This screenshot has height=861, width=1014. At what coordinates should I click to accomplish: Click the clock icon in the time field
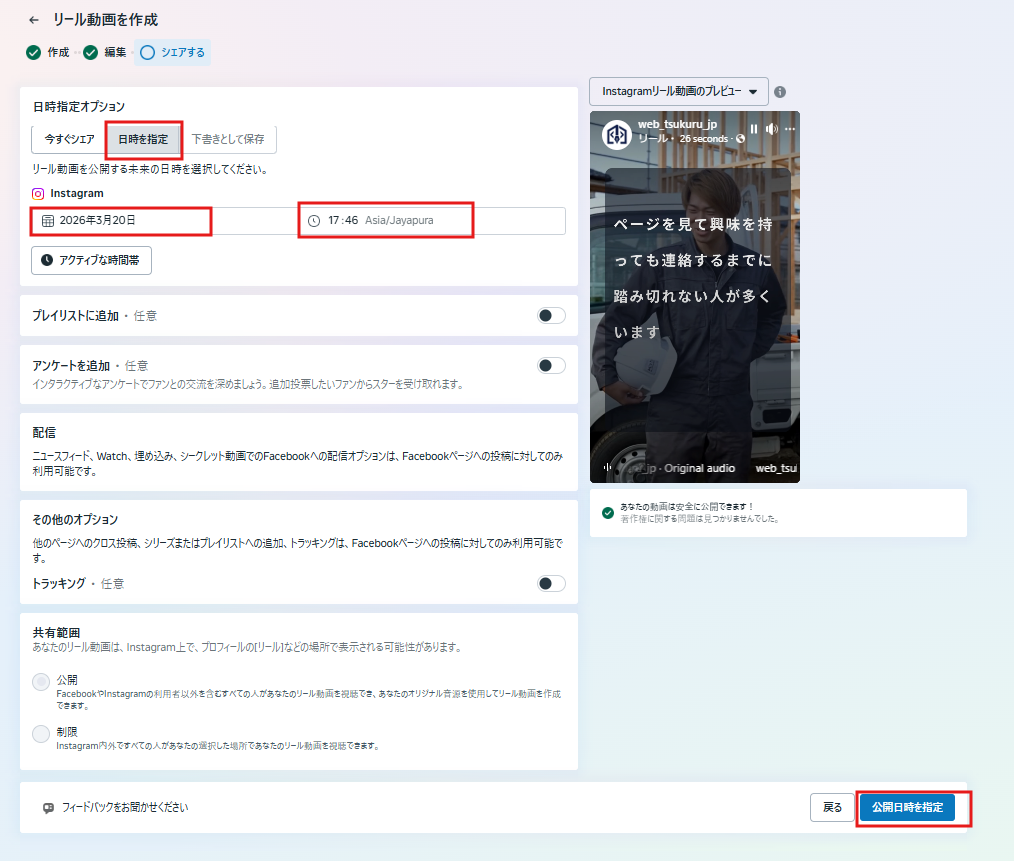pos(314,220)
